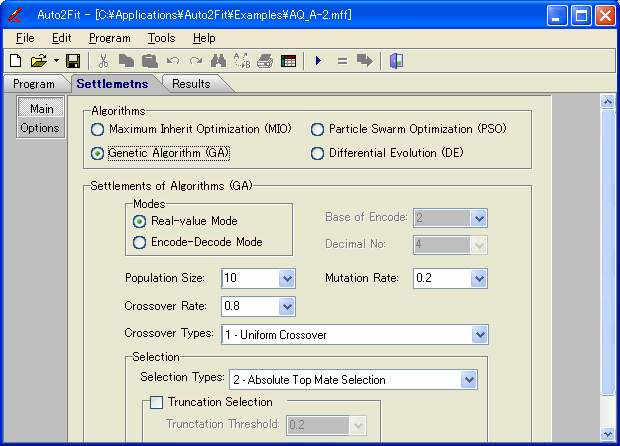Click the Undo arrow icon

(173, 61)
